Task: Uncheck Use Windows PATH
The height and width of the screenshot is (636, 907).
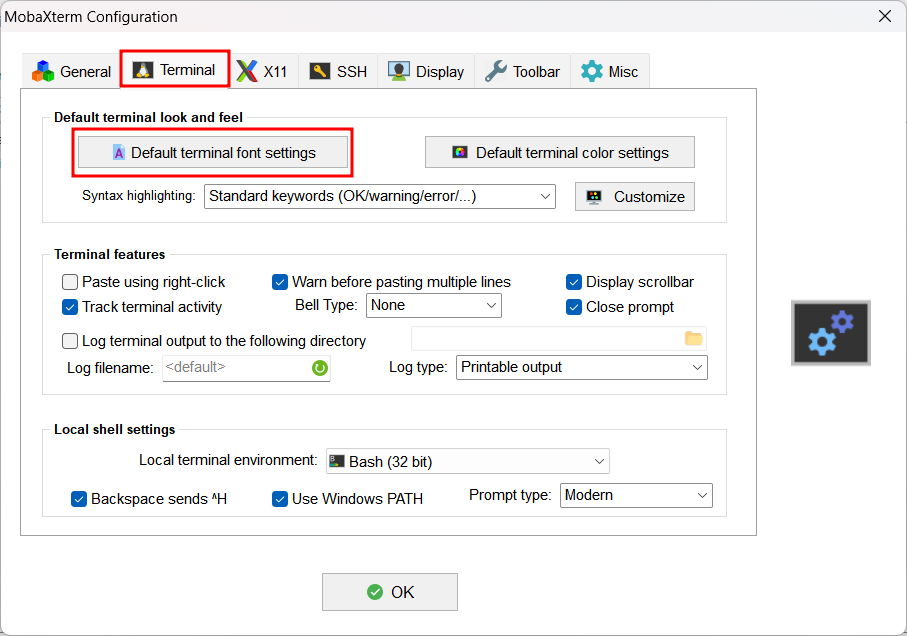Action: click(x=280, y=499)
